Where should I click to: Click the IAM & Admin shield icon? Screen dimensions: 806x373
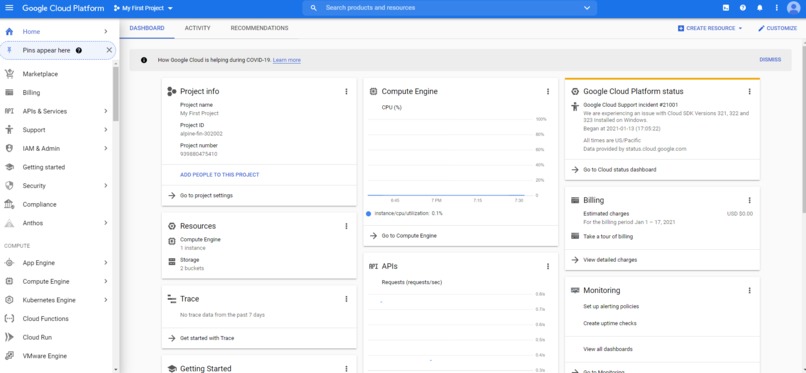[x=9, y=148]
